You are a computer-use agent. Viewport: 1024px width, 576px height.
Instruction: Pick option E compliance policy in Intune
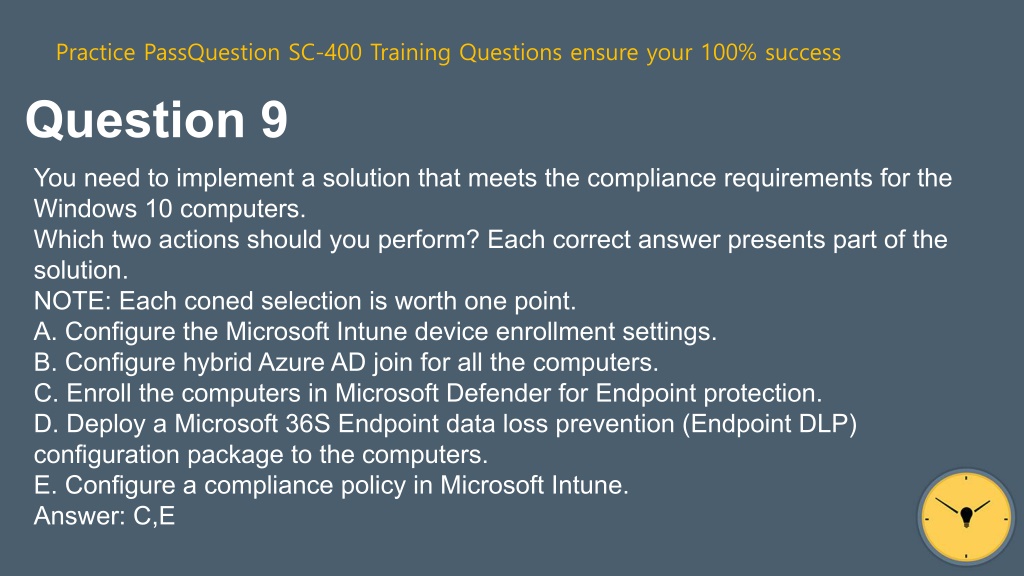(x=331, y=485)
